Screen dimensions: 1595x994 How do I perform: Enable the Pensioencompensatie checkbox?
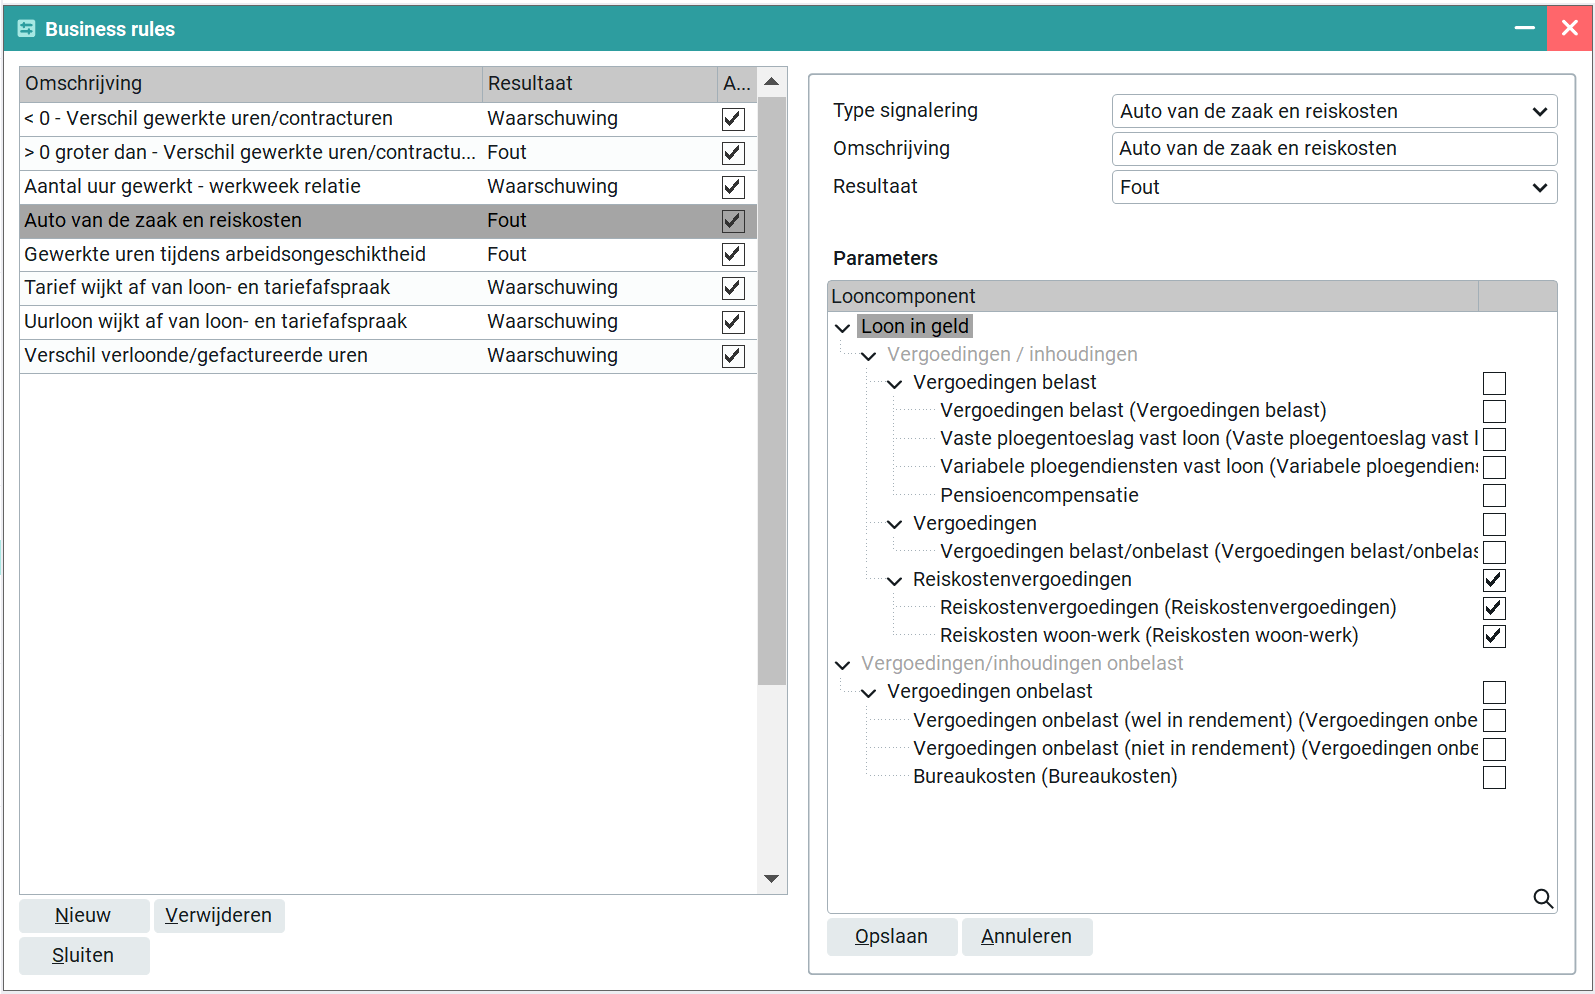[x=1494, y=496]
